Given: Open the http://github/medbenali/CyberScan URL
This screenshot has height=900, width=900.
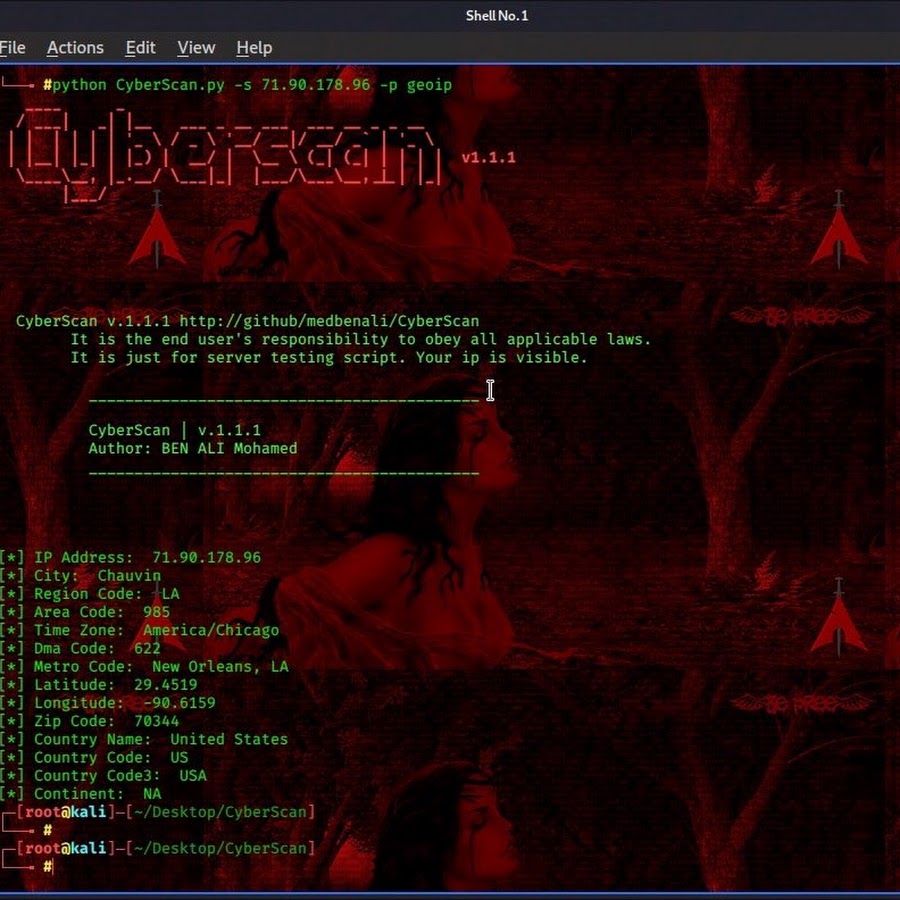Looking at the screenshot, I should tap(329, 321).
